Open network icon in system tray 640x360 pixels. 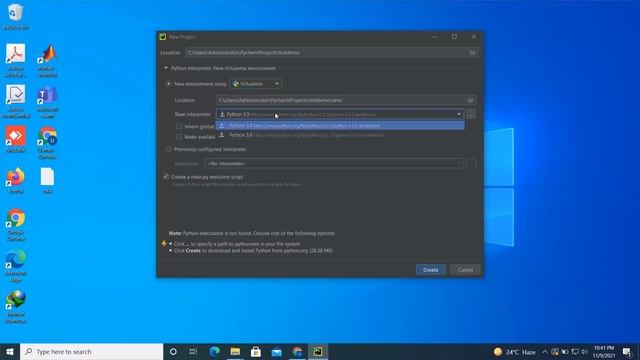(x=575, y=351)
